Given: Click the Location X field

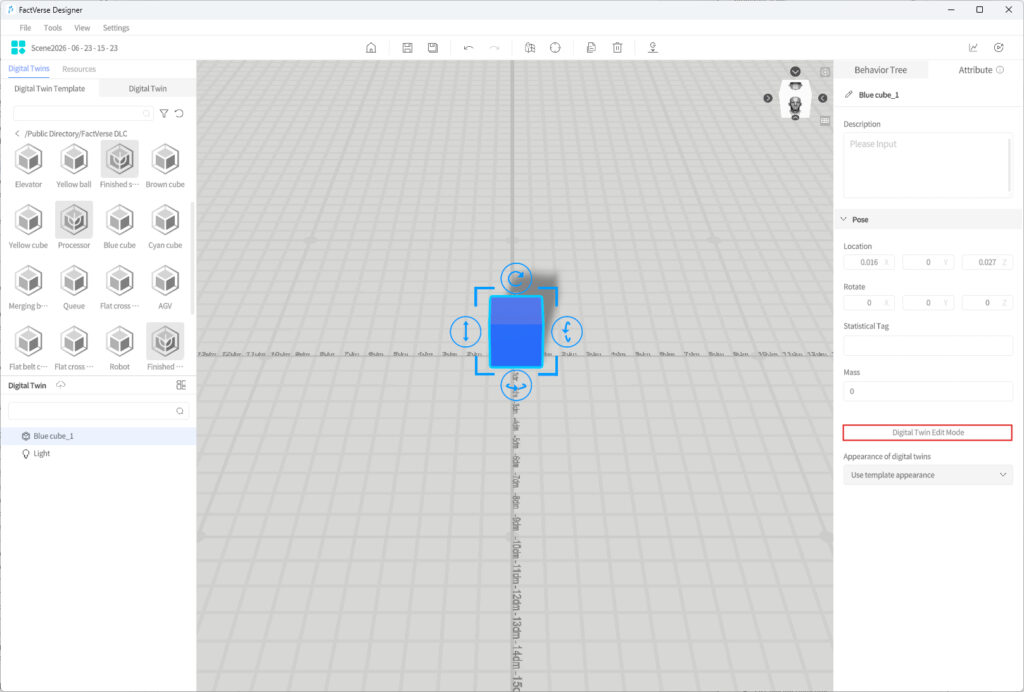Looking at the screenshot, I should (869, 262).
